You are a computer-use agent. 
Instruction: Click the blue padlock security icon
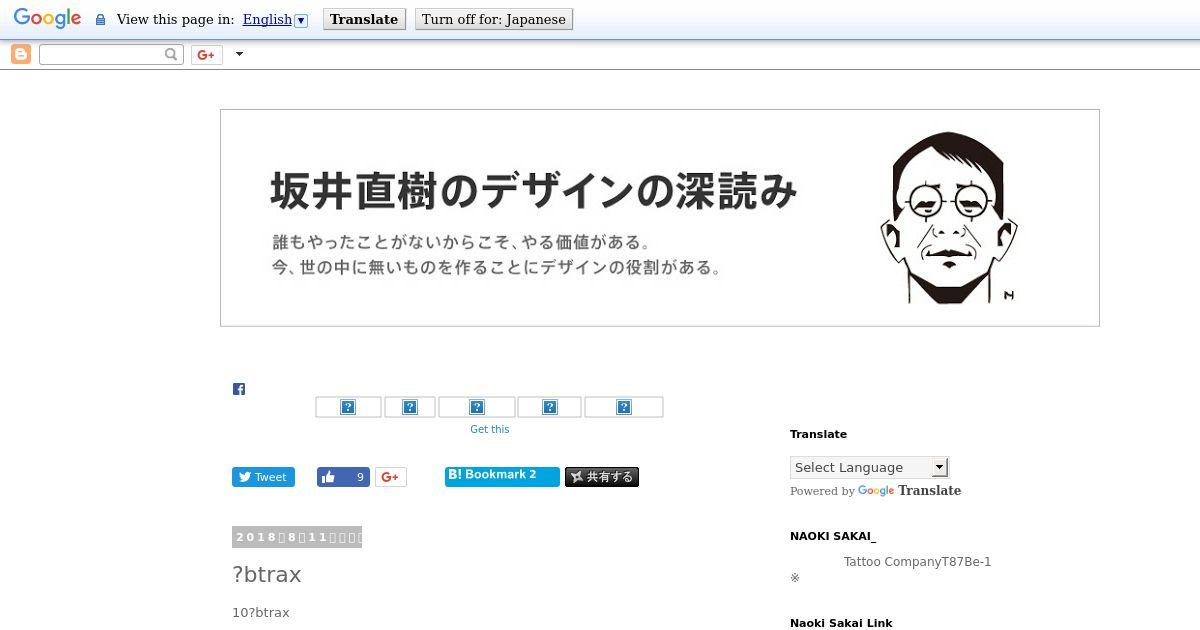click(x=100, y=20)
